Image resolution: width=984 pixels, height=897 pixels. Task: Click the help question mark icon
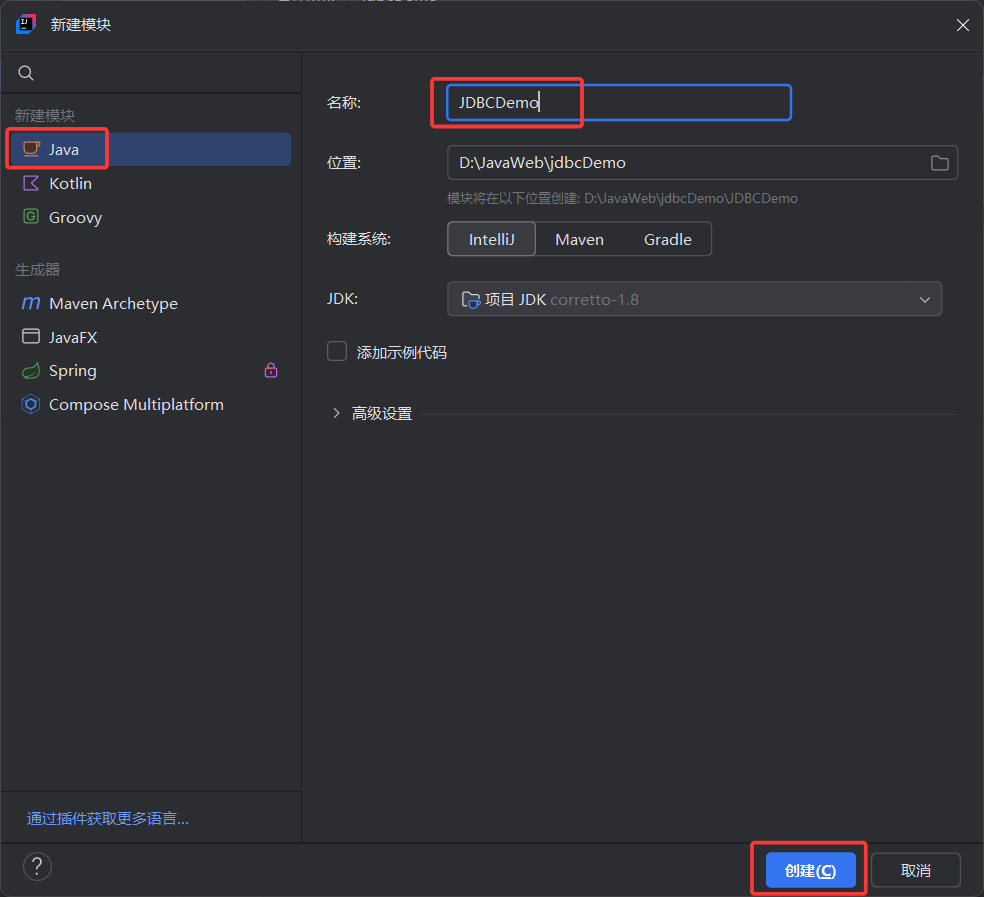[37, 866]
